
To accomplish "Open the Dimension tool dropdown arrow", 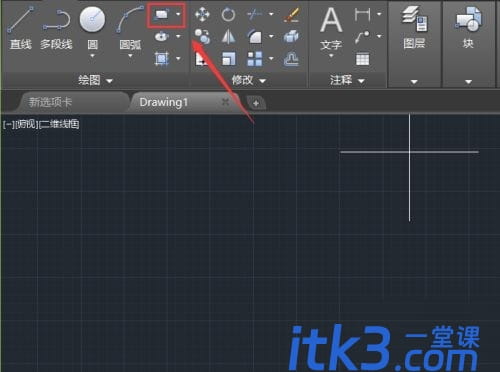I will point(379,14).
